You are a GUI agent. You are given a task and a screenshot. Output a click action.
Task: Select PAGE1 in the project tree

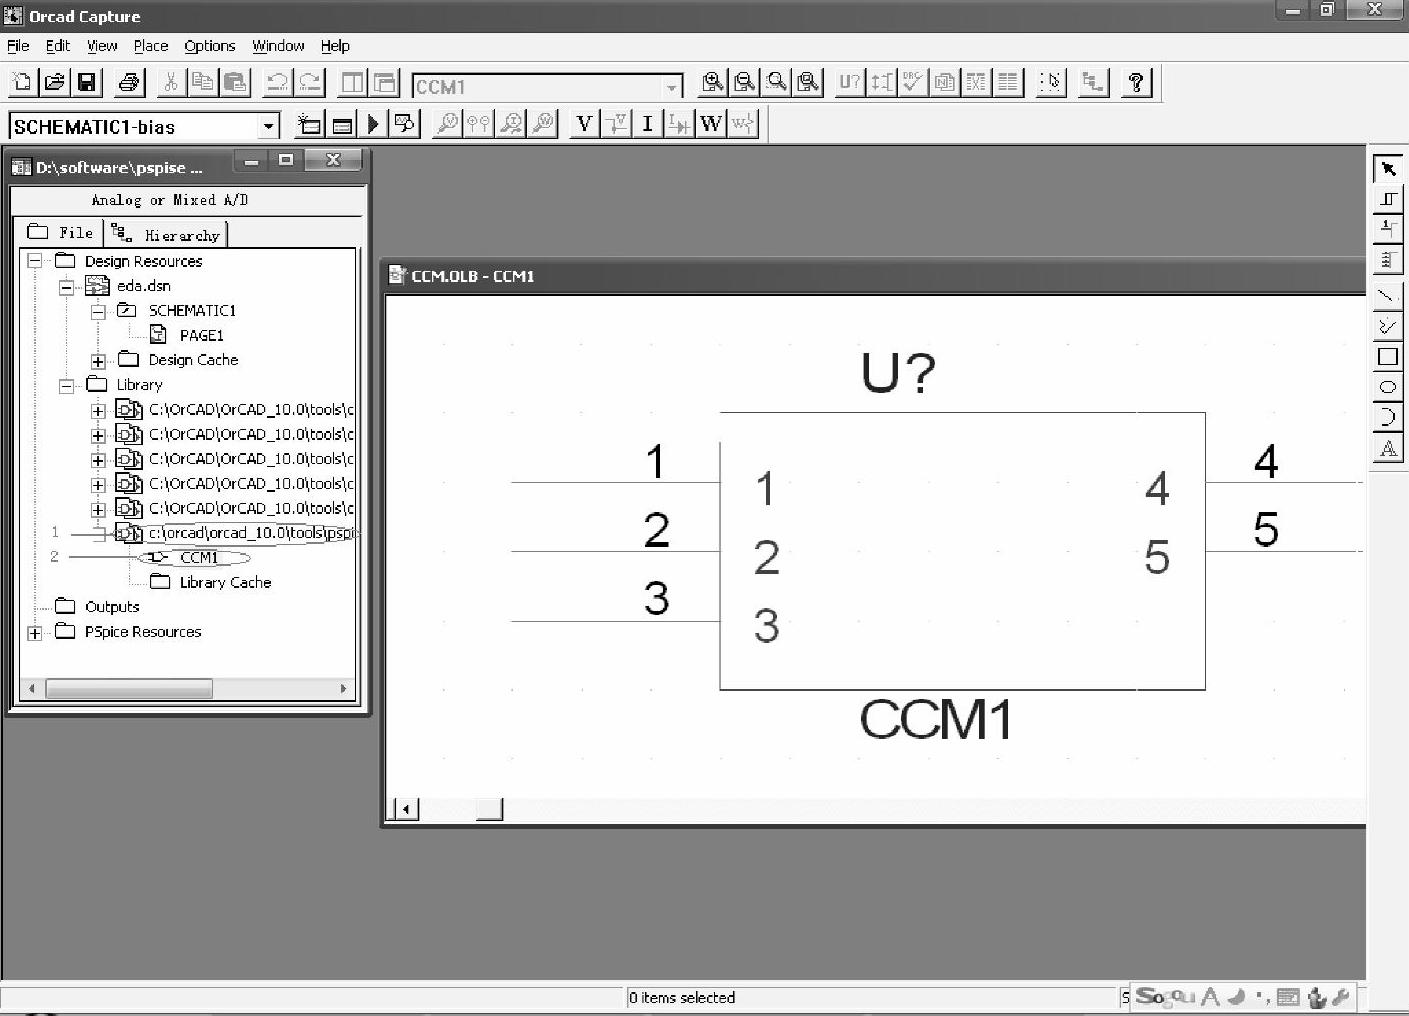point(201,336)
